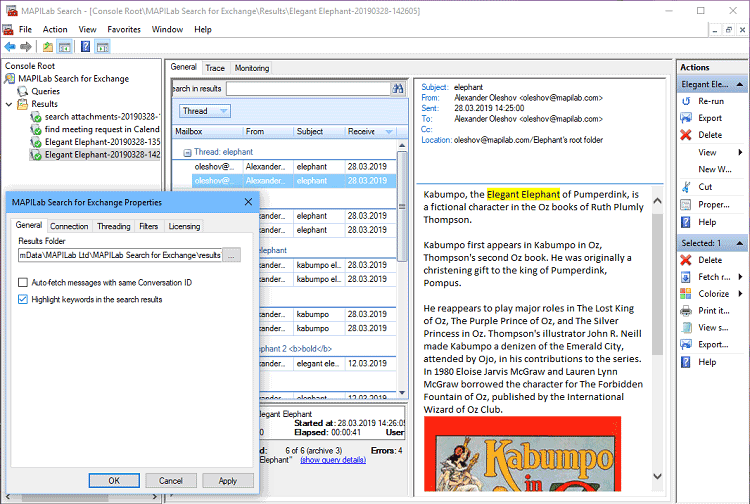This screenshot has width=750, height=504.
Task: Click Cancel in Properties dialog
Action: pos(171,481)
